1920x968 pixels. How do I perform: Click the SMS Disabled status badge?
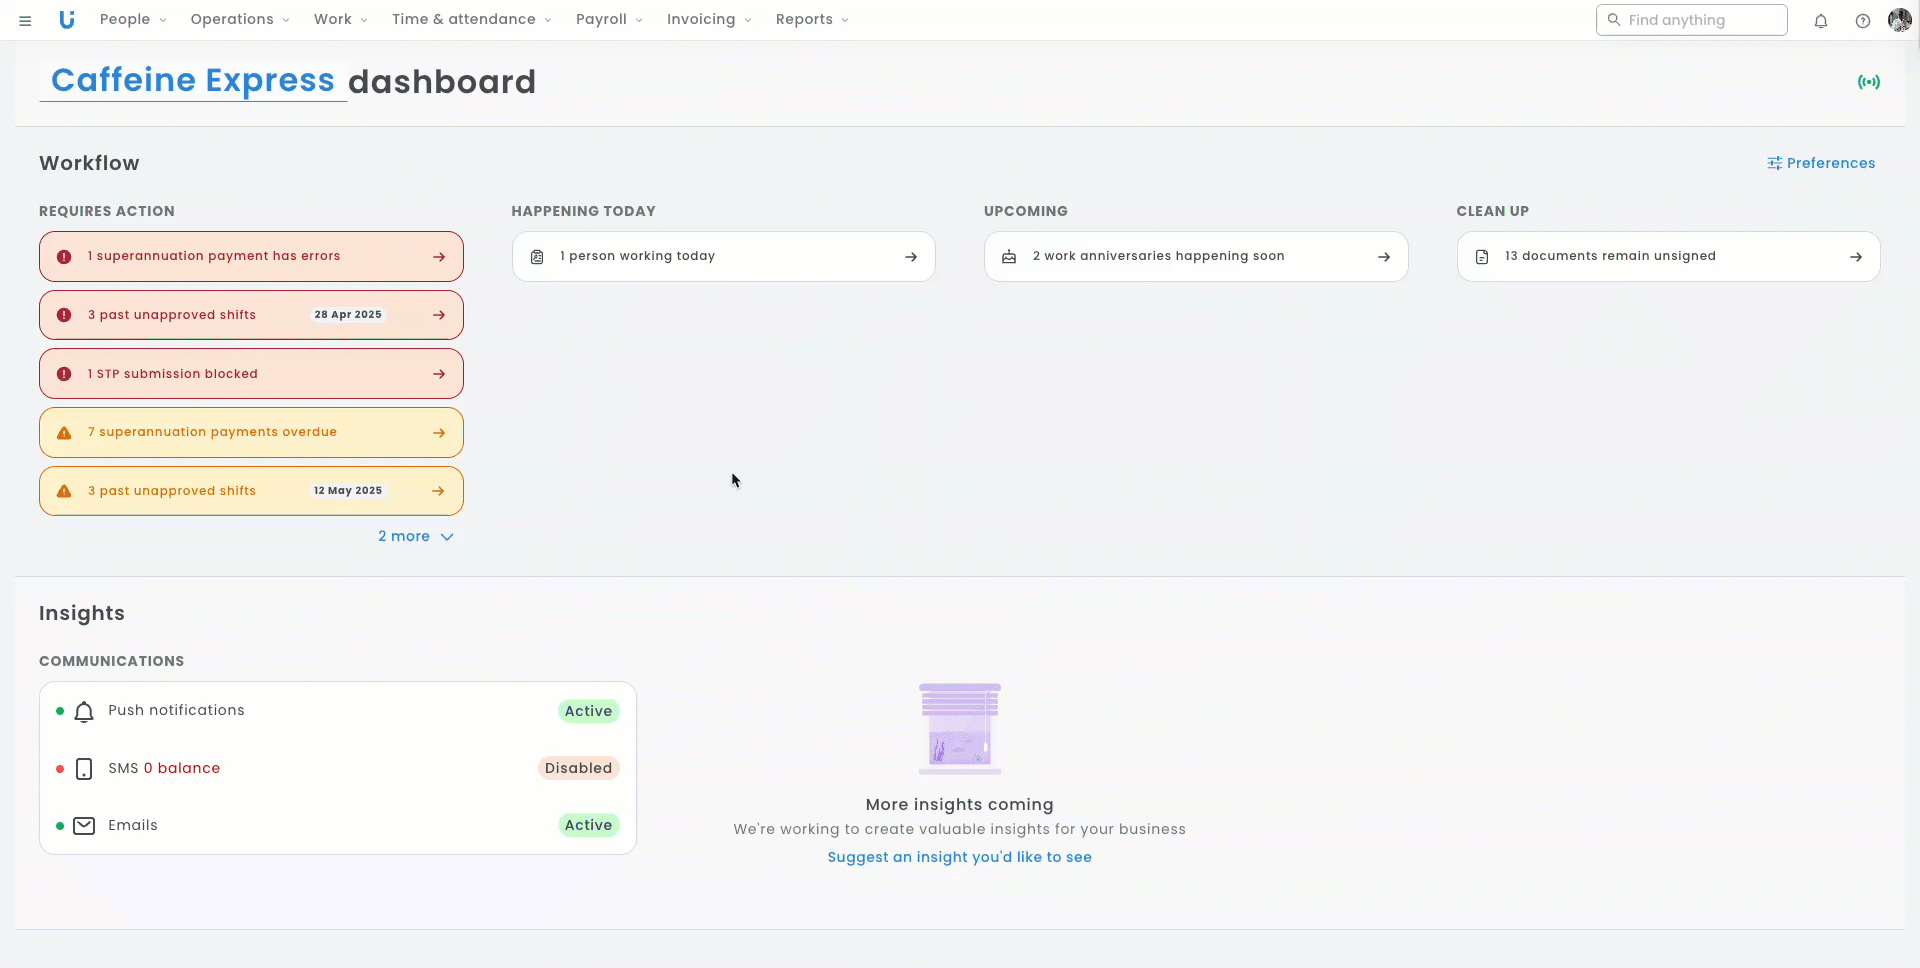click(578, 768)
